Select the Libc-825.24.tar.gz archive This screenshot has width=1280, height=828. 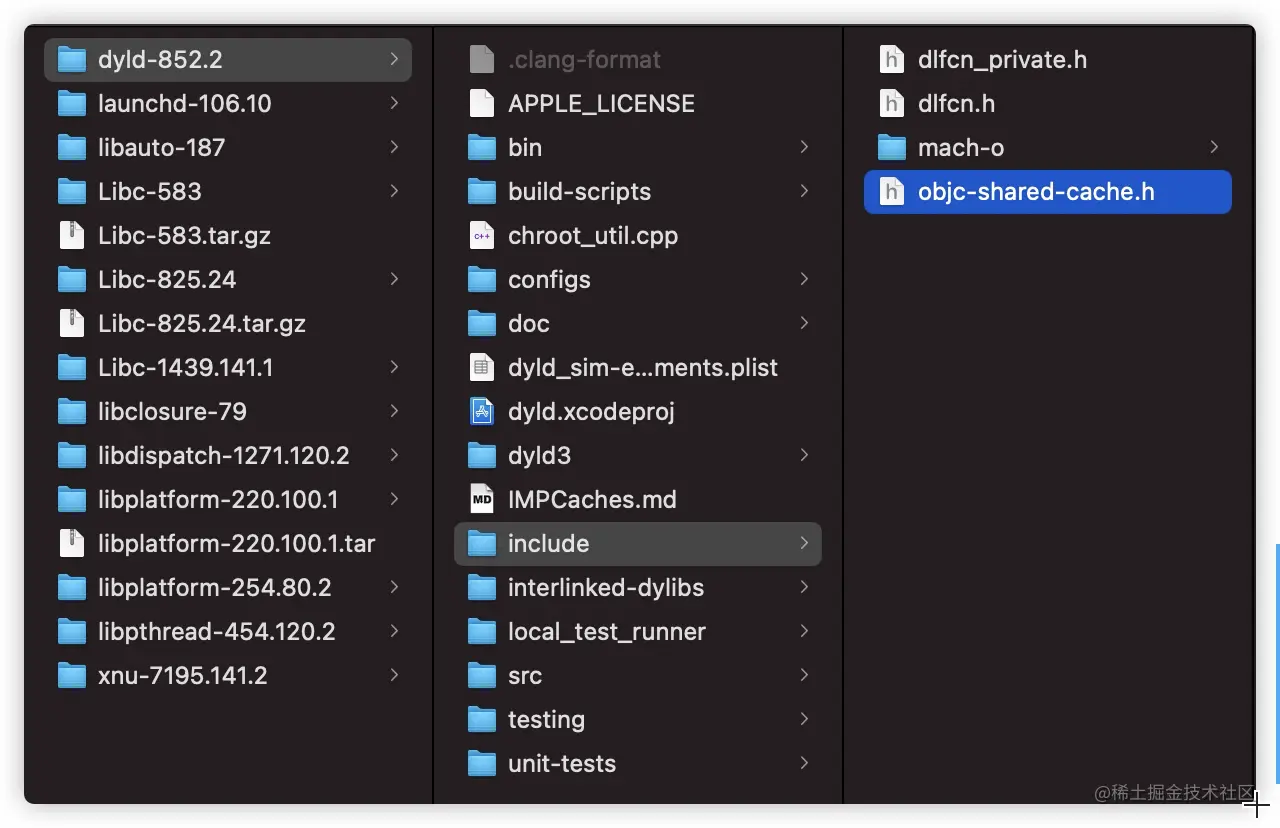click(x=201, y=323)
